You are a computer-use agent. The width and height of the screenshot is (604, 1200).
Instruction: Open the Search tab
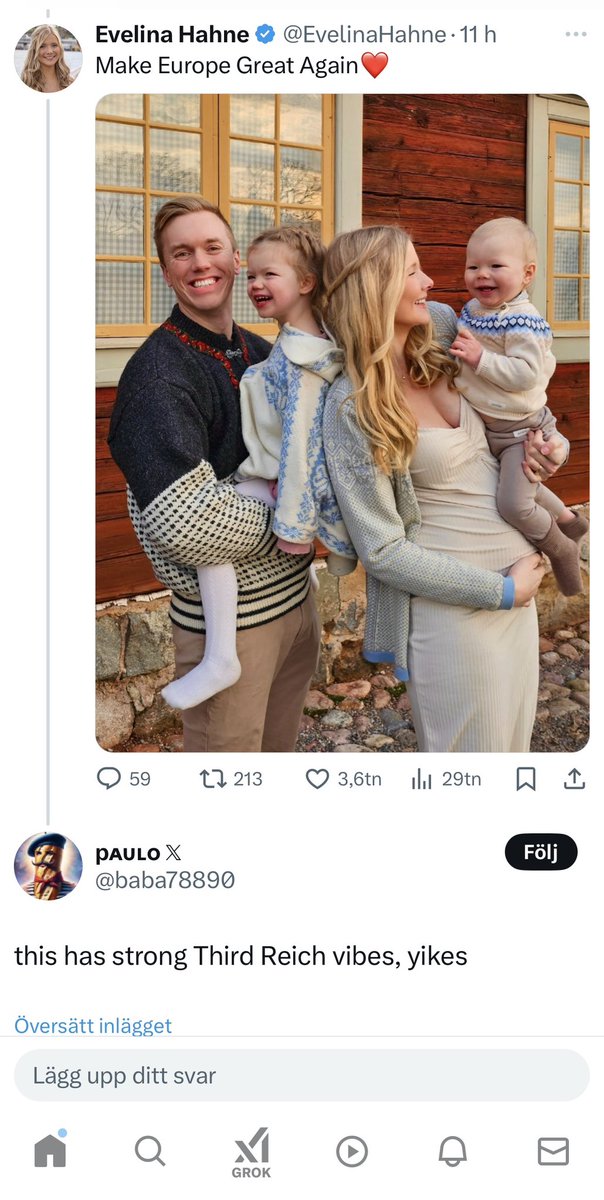click(150, 1151)
